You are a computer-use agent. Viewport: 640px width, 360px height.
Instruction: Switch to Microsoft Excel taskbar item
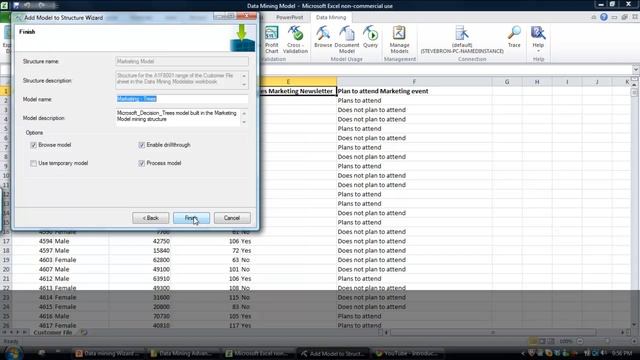[258, 353]
